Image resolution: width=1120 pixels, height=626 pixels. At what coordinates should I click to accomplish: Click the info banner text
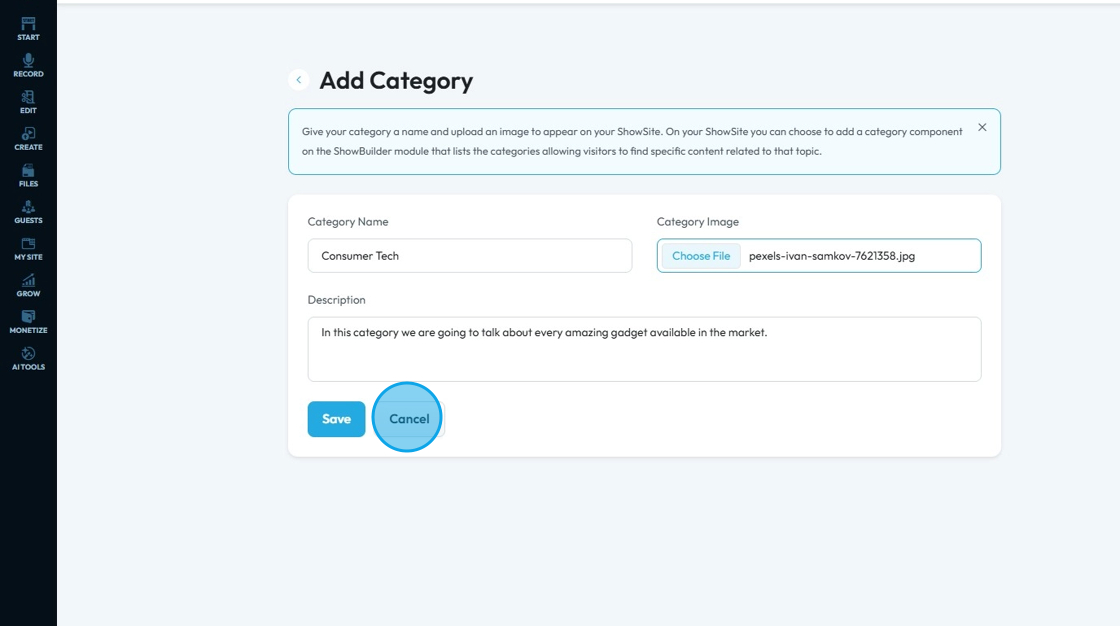(x=630, y=141)
